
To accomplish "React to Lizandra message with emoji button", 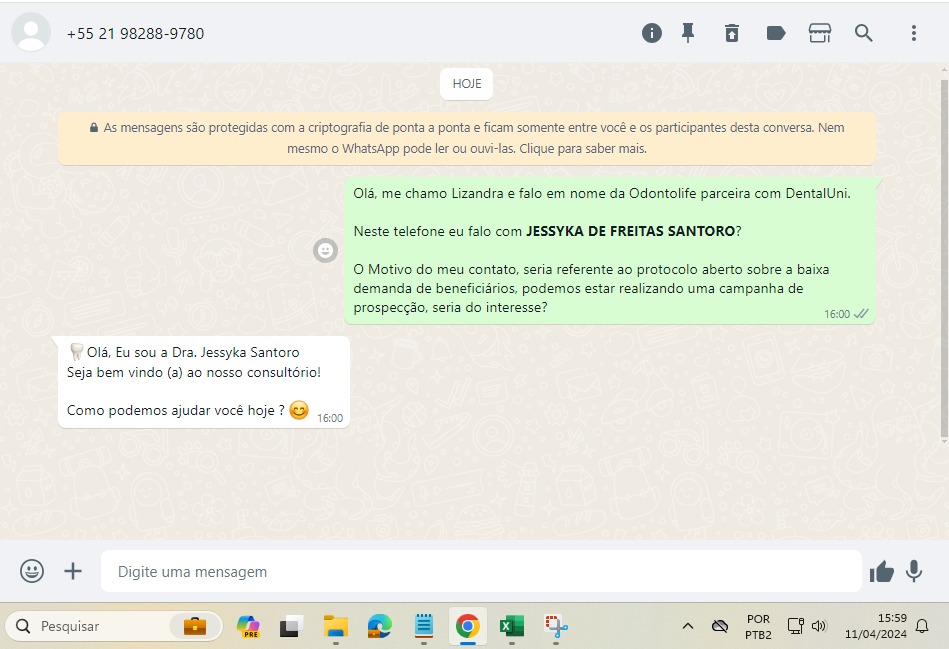I will 325,250.
